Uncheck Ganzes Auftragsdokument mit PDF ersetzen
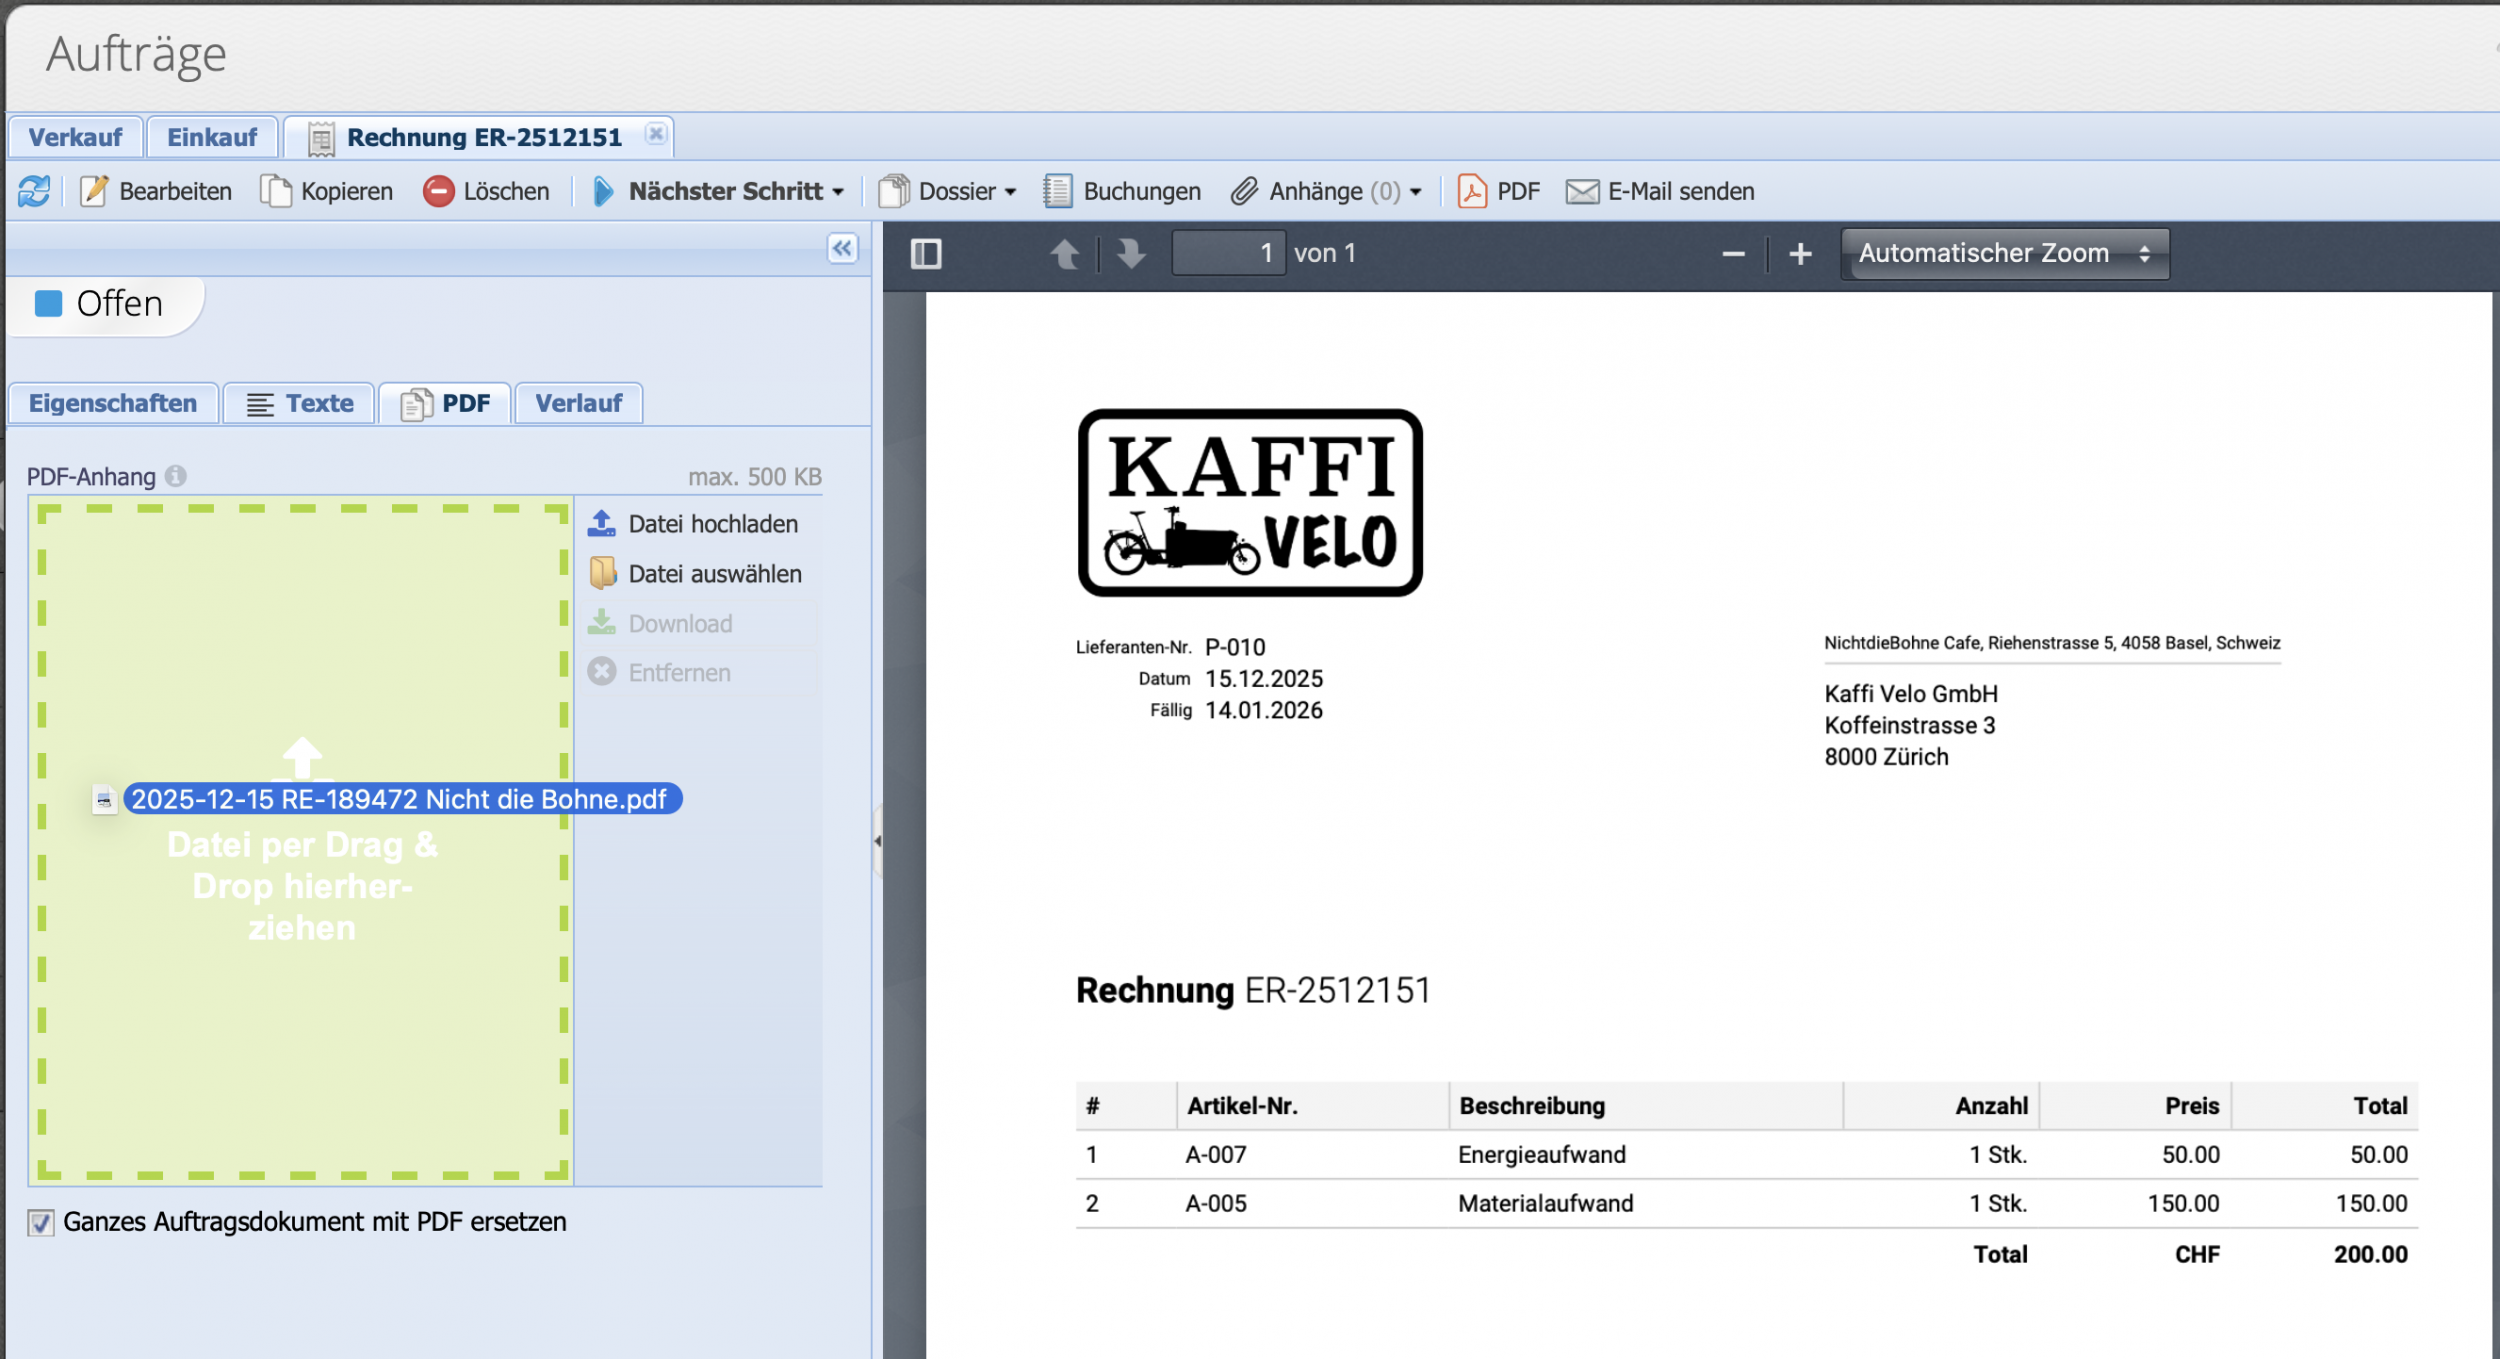2500x1359 pixels. 41,1222
